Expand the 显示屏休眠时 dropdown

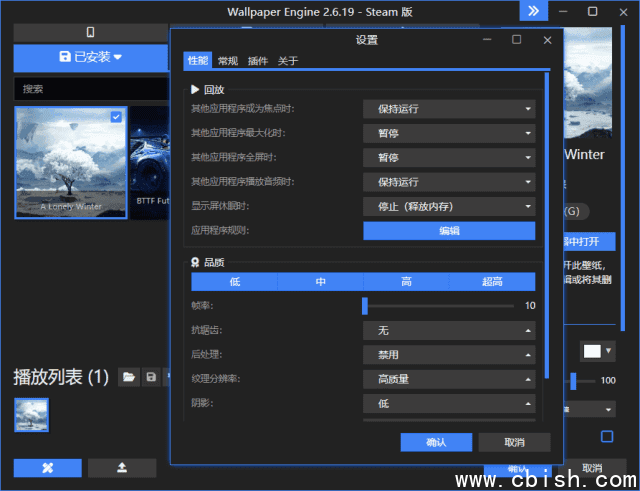(x=448, y=207)
